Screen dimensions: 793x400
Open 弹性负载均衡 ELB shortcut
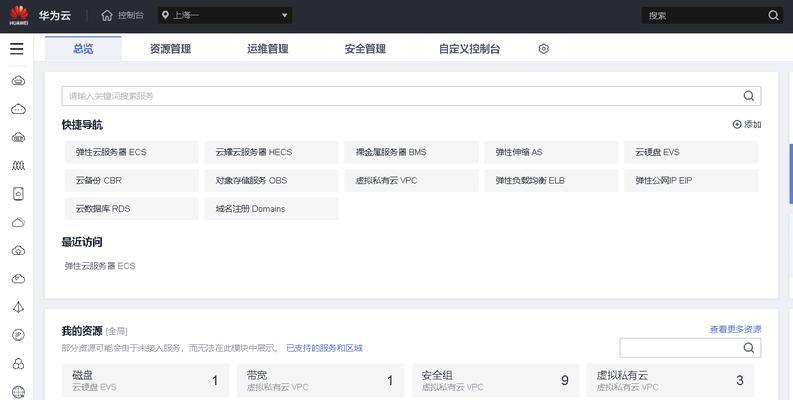(x=551, y=181)
